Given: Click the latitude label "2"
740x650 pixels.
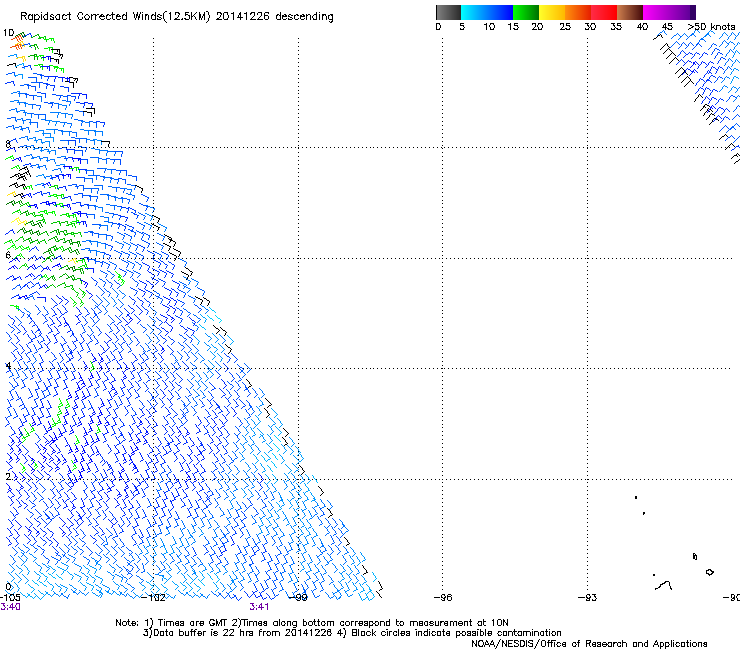Looking at the screenshot, I should (x=8, y=477).
